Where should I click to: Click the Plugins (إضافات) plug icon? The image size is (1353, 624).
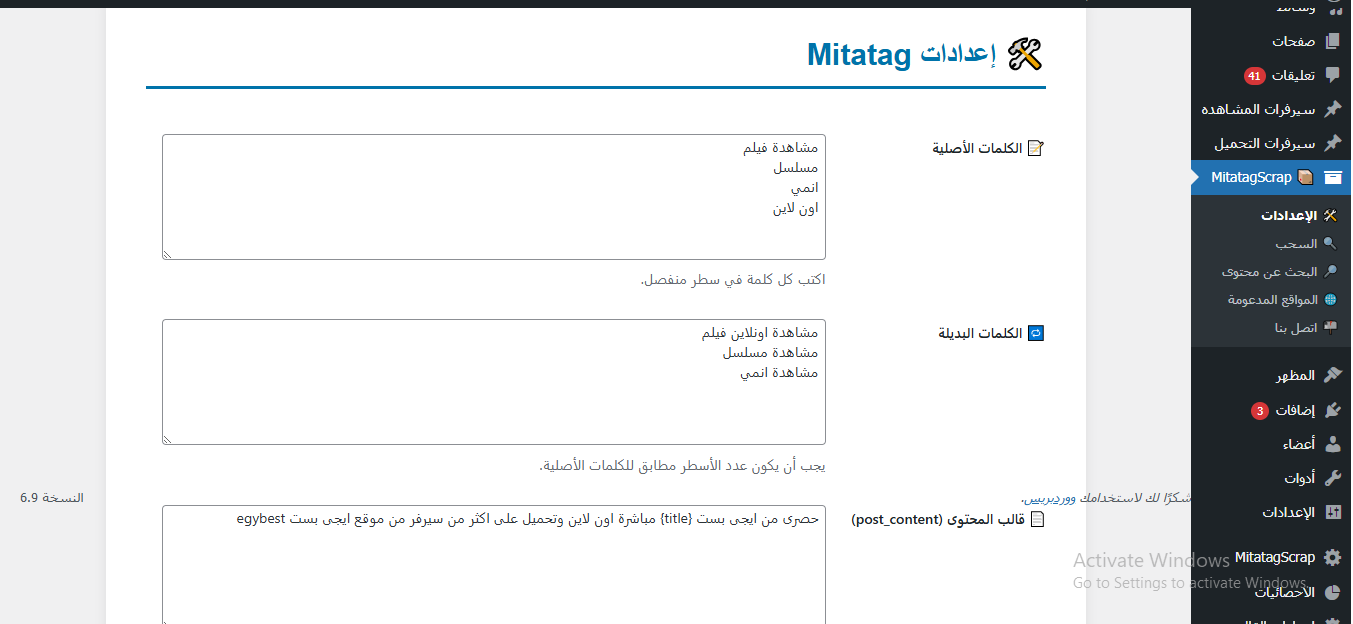click(x=1332, y=410)
